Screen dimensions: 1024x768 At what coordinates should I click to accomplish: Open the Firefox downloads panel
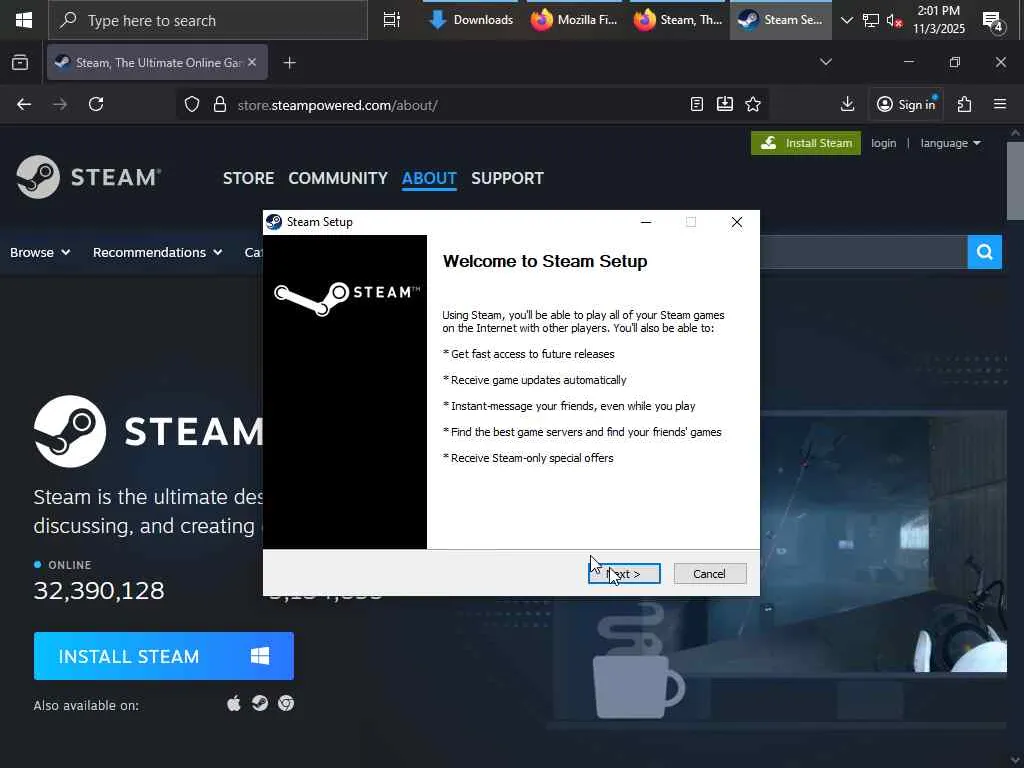pos(848,104)
